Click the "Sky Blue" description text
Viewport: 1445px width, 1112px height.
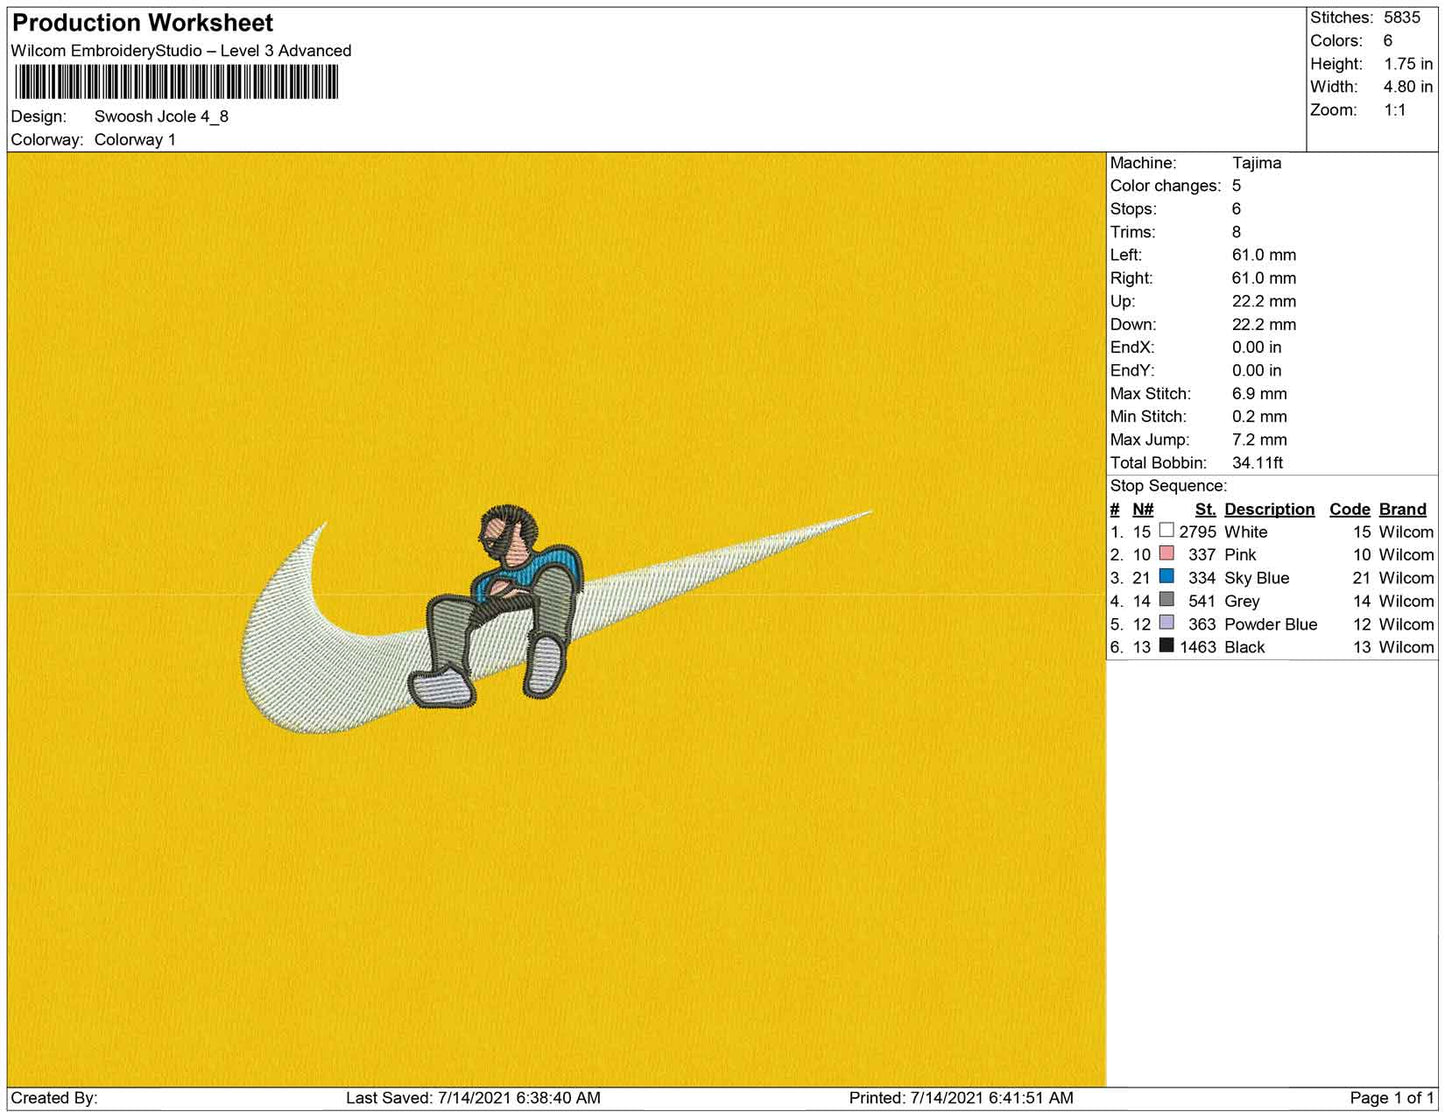[1257, 578]
